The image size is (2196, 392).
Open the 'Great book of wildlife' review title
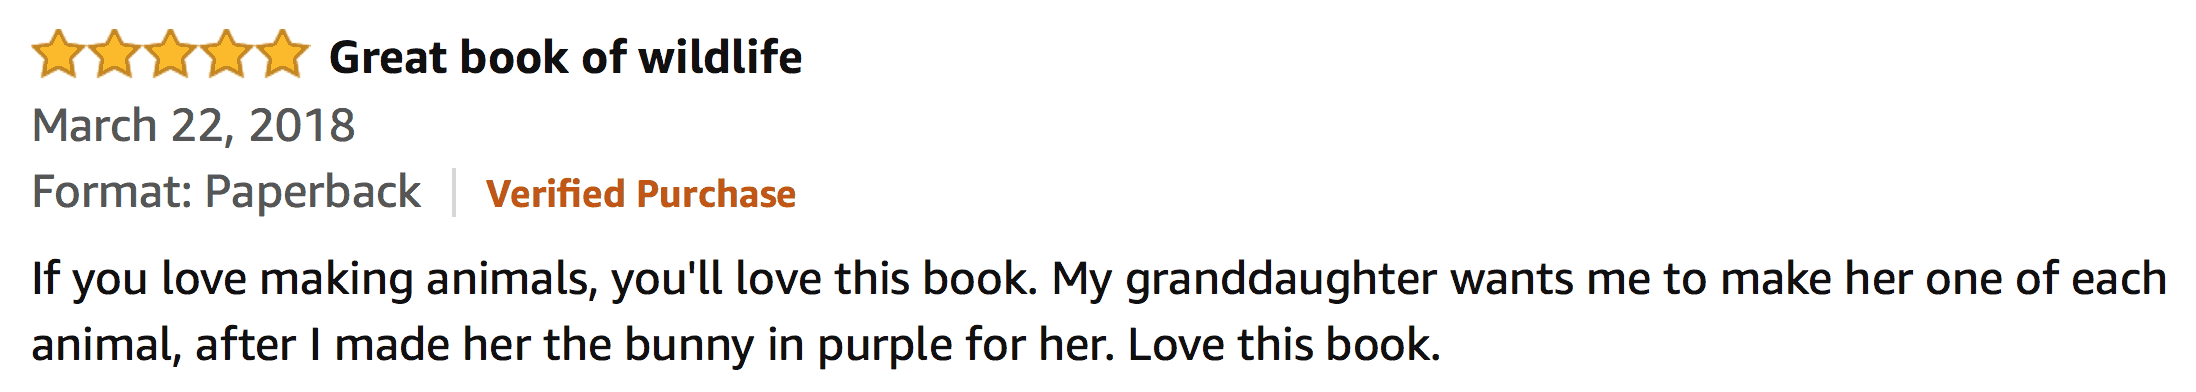coord(565,57)
